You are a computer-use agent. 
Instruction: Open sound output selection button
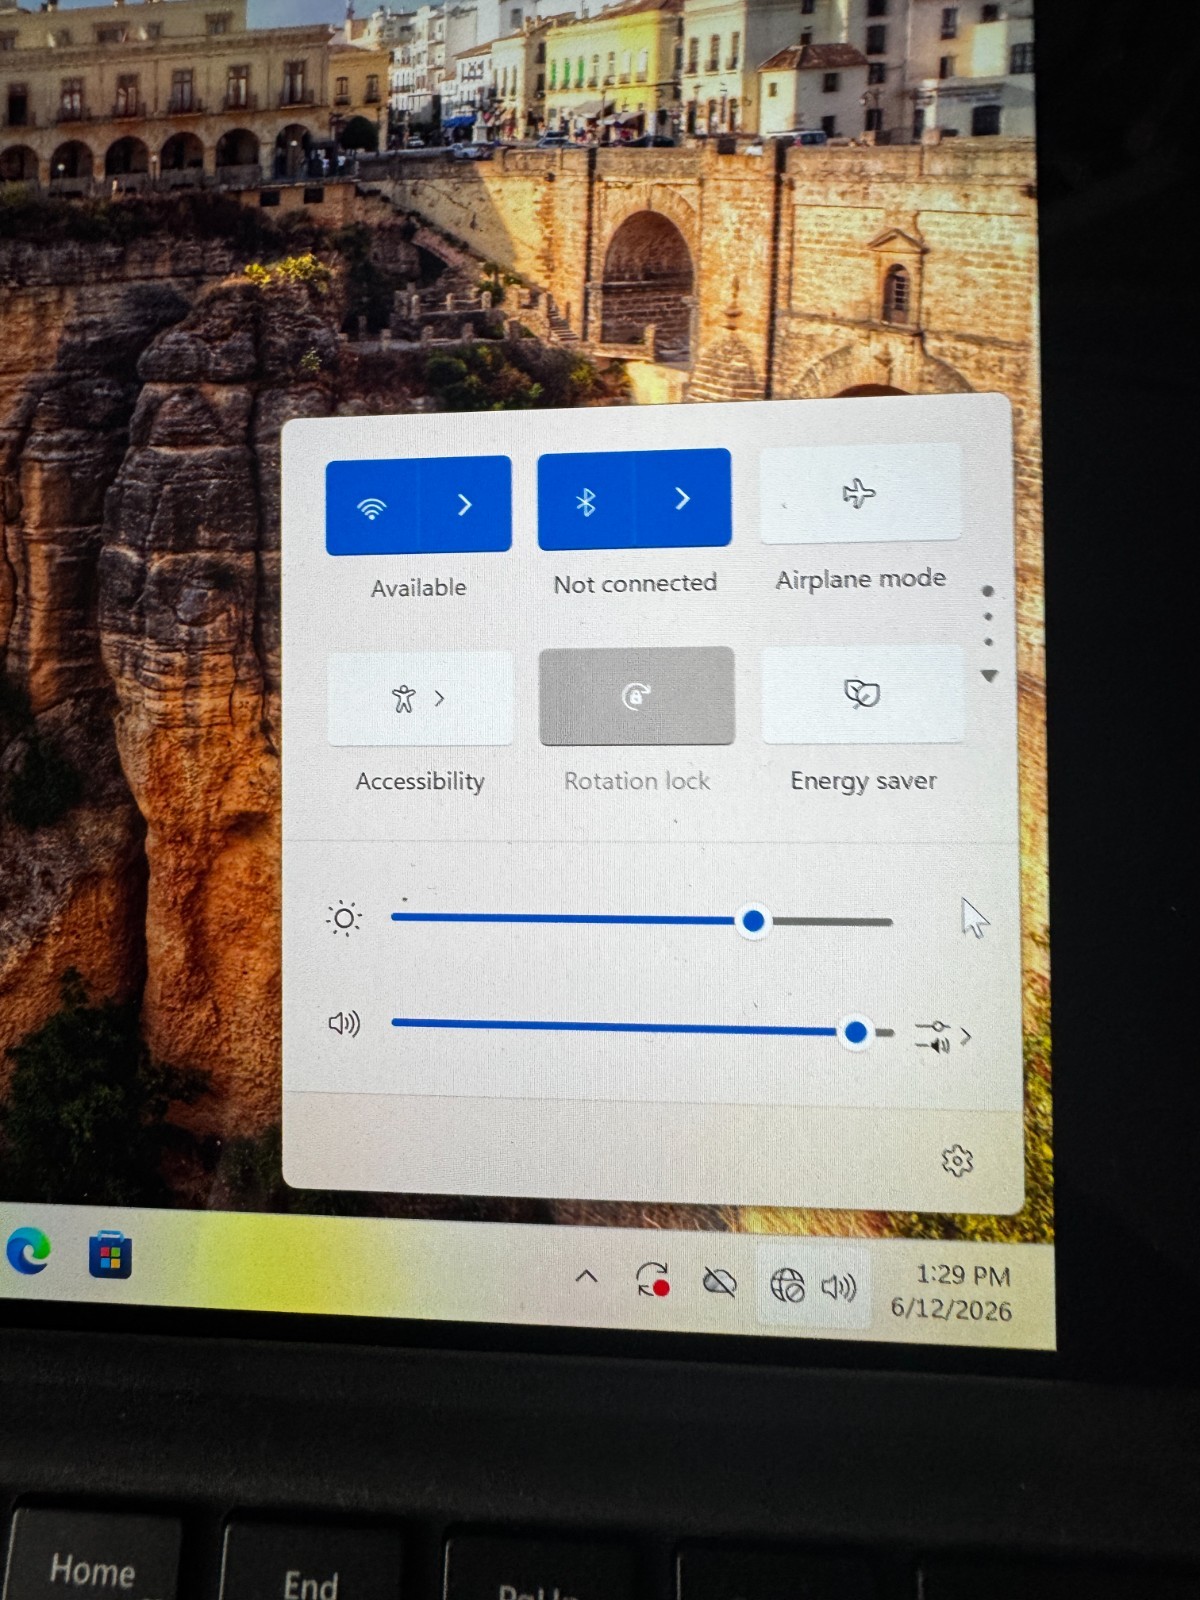tap(943, 1037)
